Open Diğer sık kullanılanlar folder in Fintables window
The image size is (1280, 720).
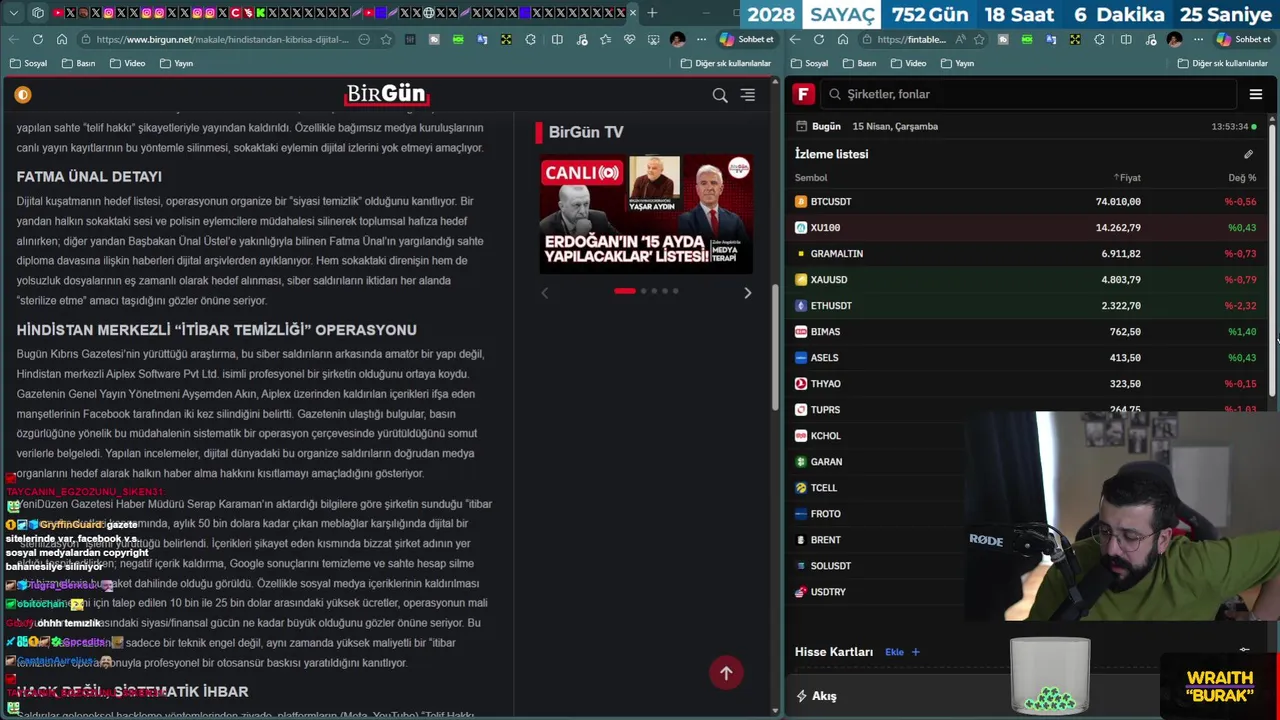tap(1222, 63)
